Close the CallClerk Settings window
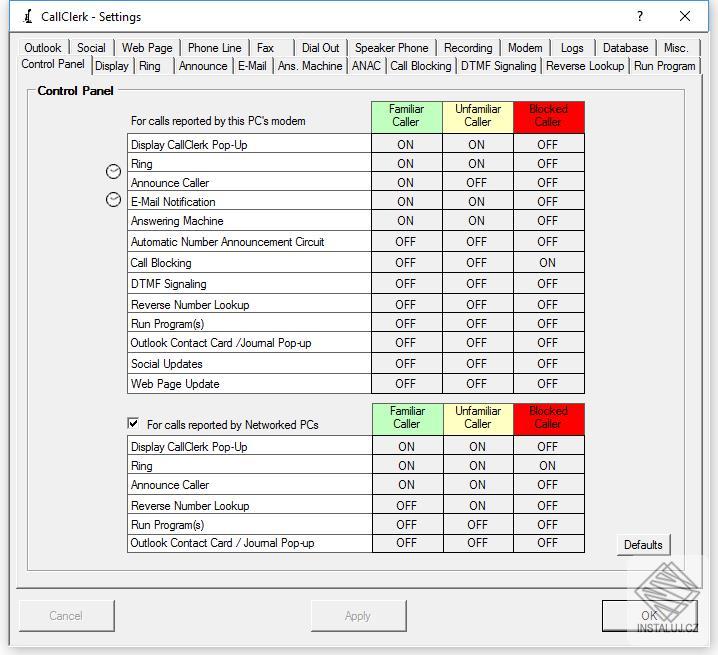The width and height of the screenshot is (718, 655). pyautogui.click(x=685, y=16)
